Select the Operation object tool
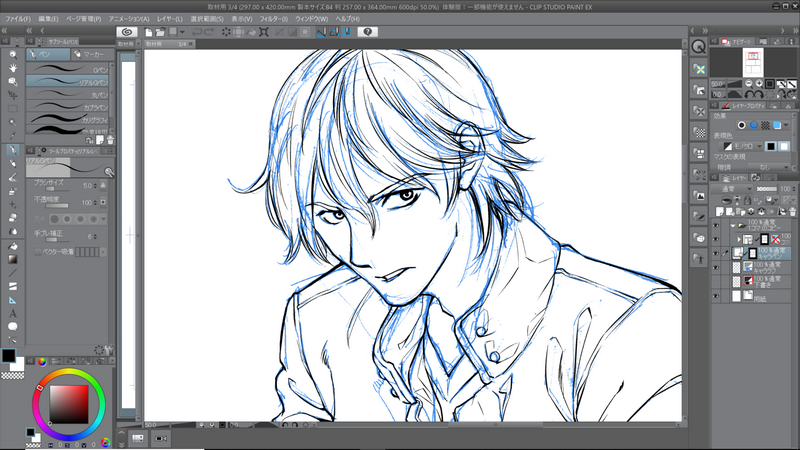 pyautogui.click(x=13, y=82)
